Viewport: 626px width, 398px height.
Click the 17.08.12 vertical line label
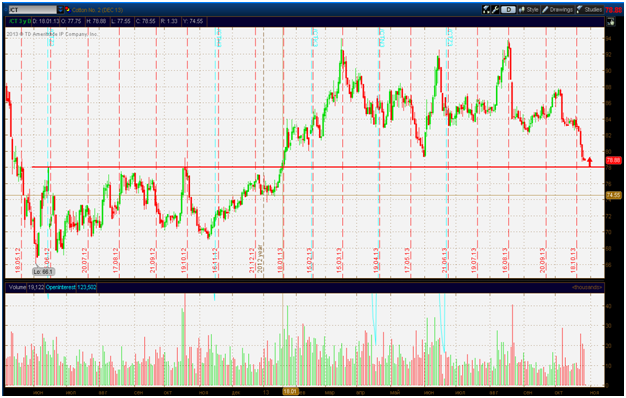point(116,261)
